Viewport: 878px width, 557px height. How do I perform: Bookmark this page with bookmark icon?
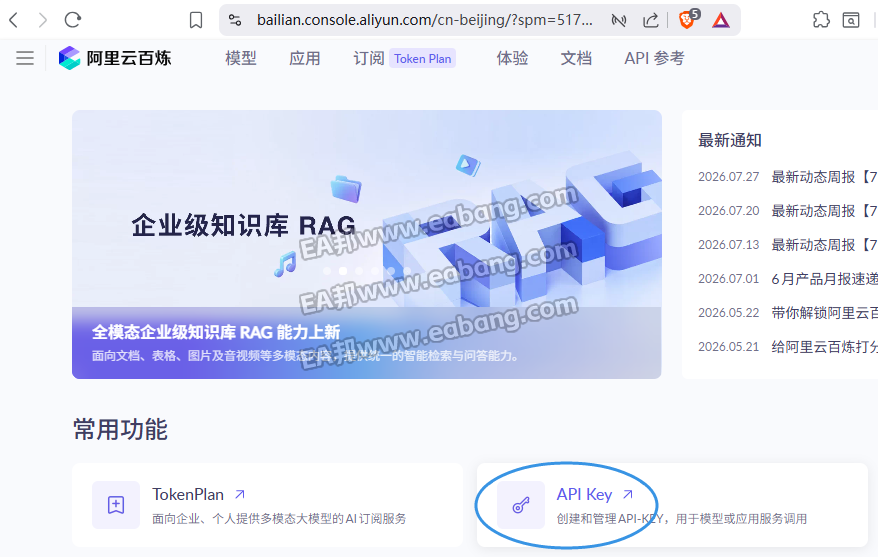[x=196, y=20]
